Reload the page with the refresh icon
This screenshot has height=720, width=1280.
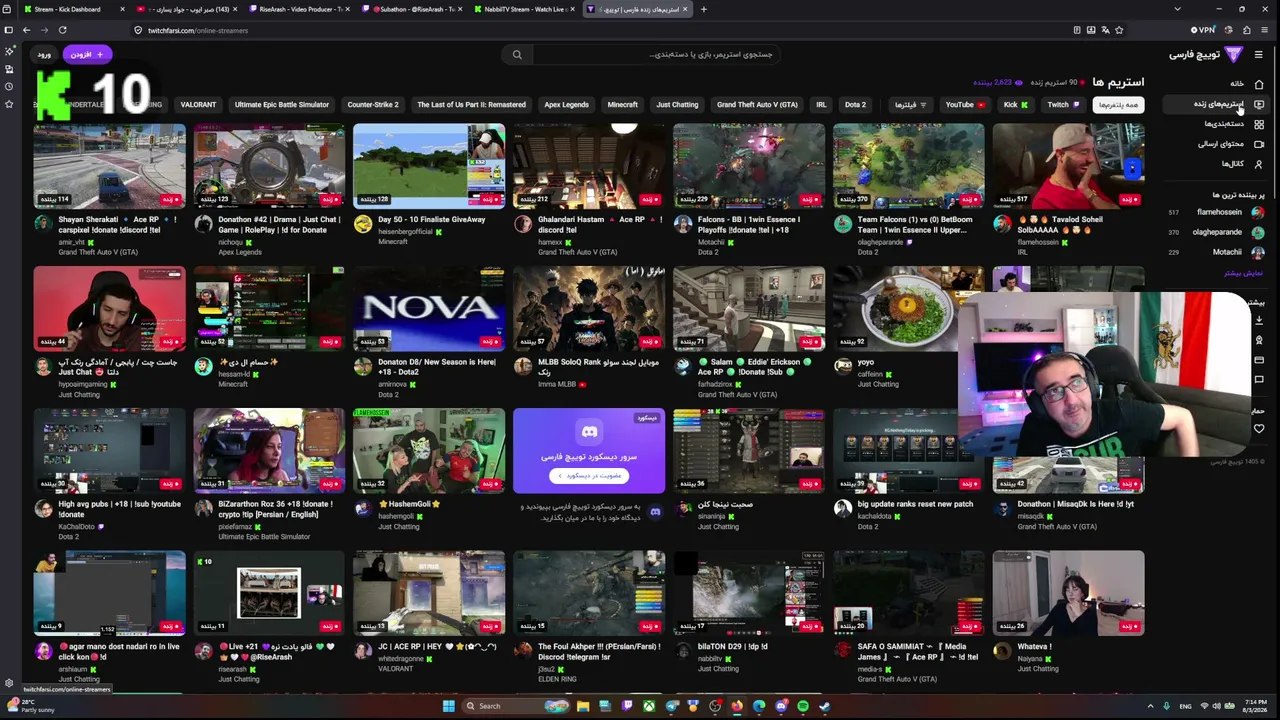(x=62, y=30)
